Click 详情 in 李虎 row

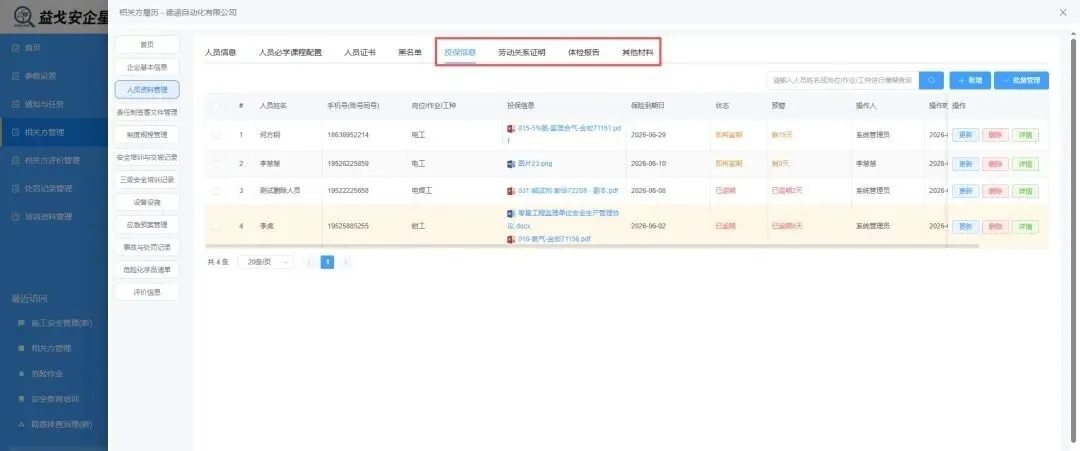click(x=1025, y=226)
